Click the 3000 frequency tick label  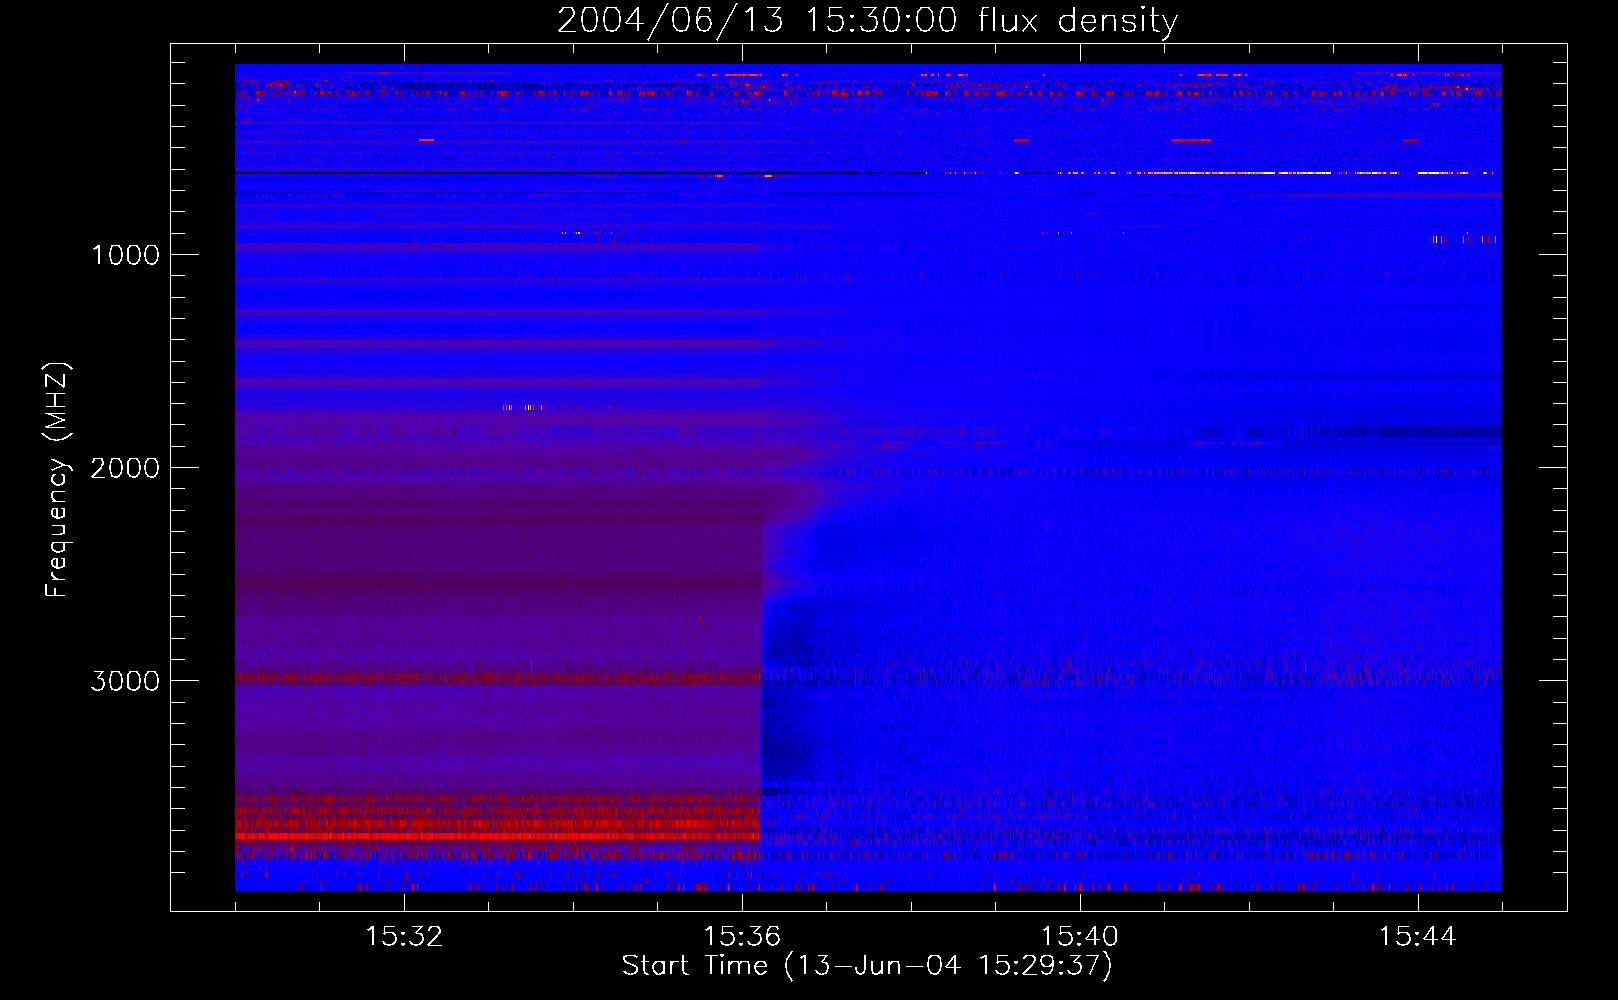pyautogui.click(x=125, y=681)
